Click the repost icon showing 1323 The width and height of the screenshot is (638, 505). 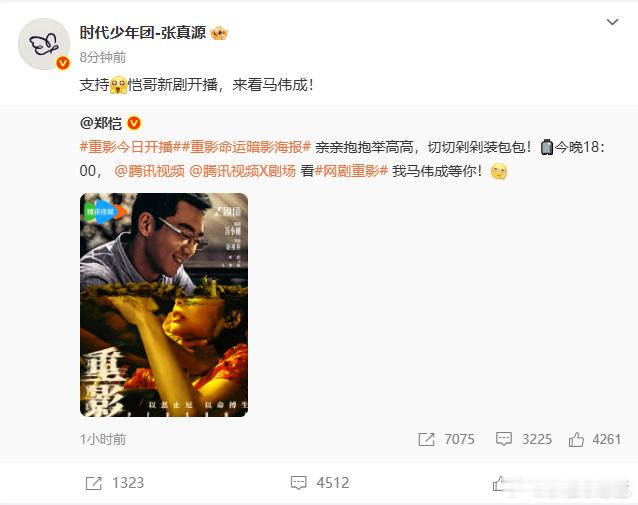click(94, 483)
